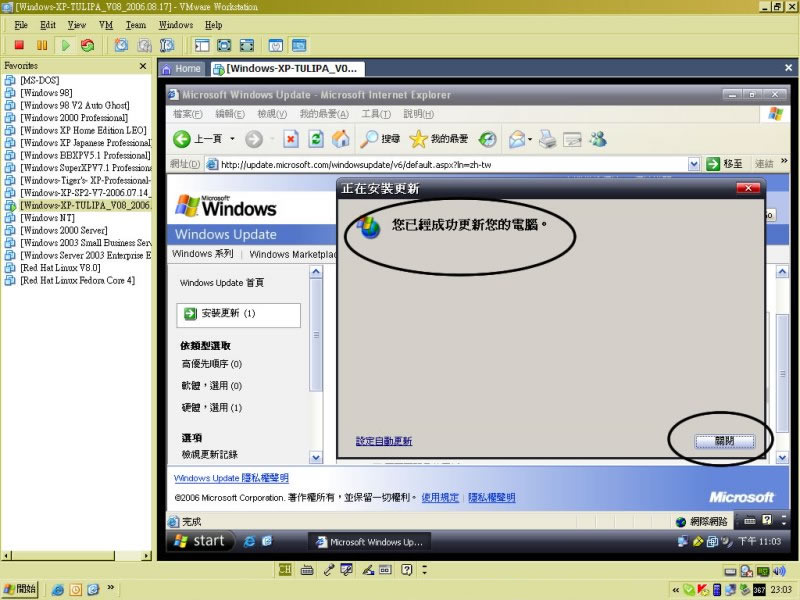Image resolution: width=800 pixels, height=600 pixels.
Task: Open the IE 我的最愛(A) menu
Action: click(324, 114)
